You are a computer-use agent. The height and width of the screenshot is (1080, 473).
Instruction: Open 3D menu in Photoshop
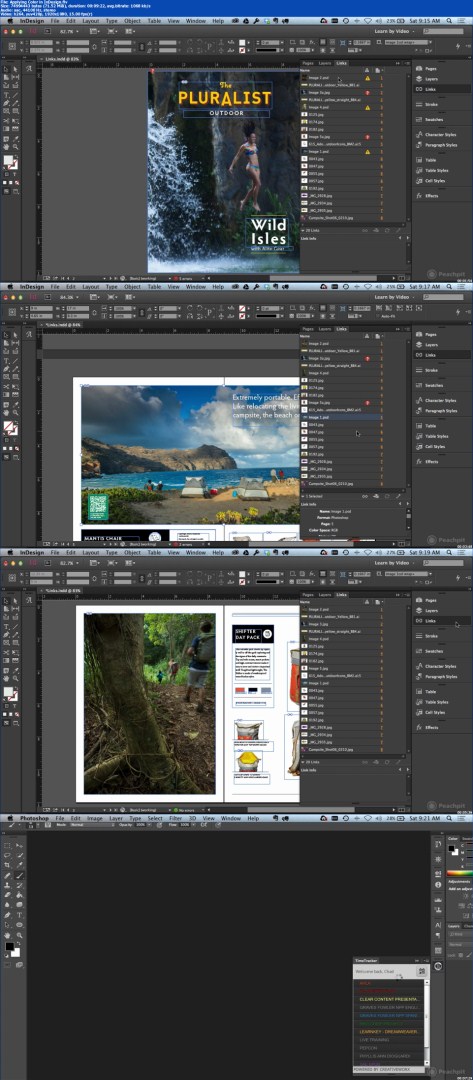193,818
